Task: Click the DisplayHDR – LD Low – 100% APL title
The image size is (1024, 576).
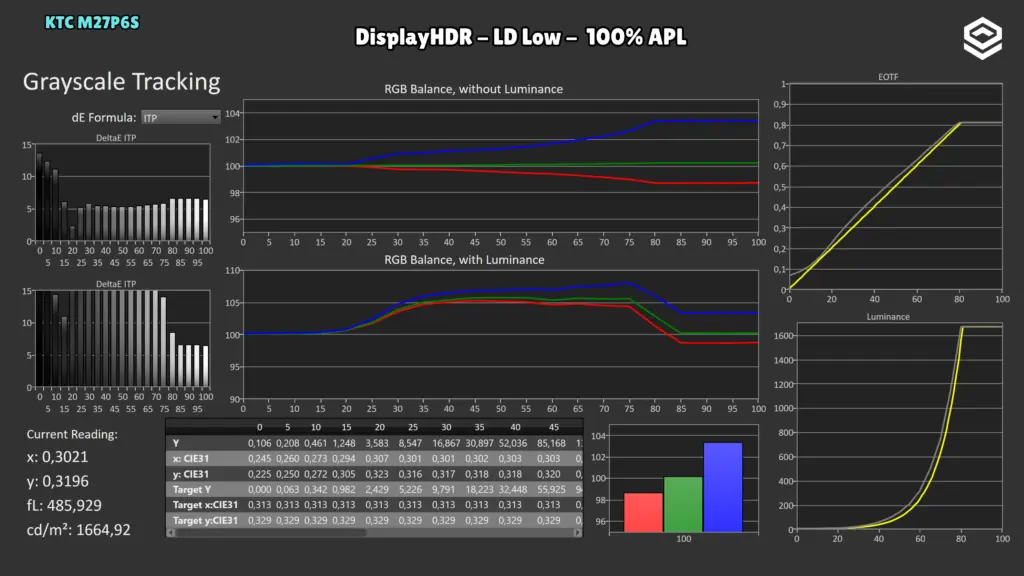Action: click(520, 37)
